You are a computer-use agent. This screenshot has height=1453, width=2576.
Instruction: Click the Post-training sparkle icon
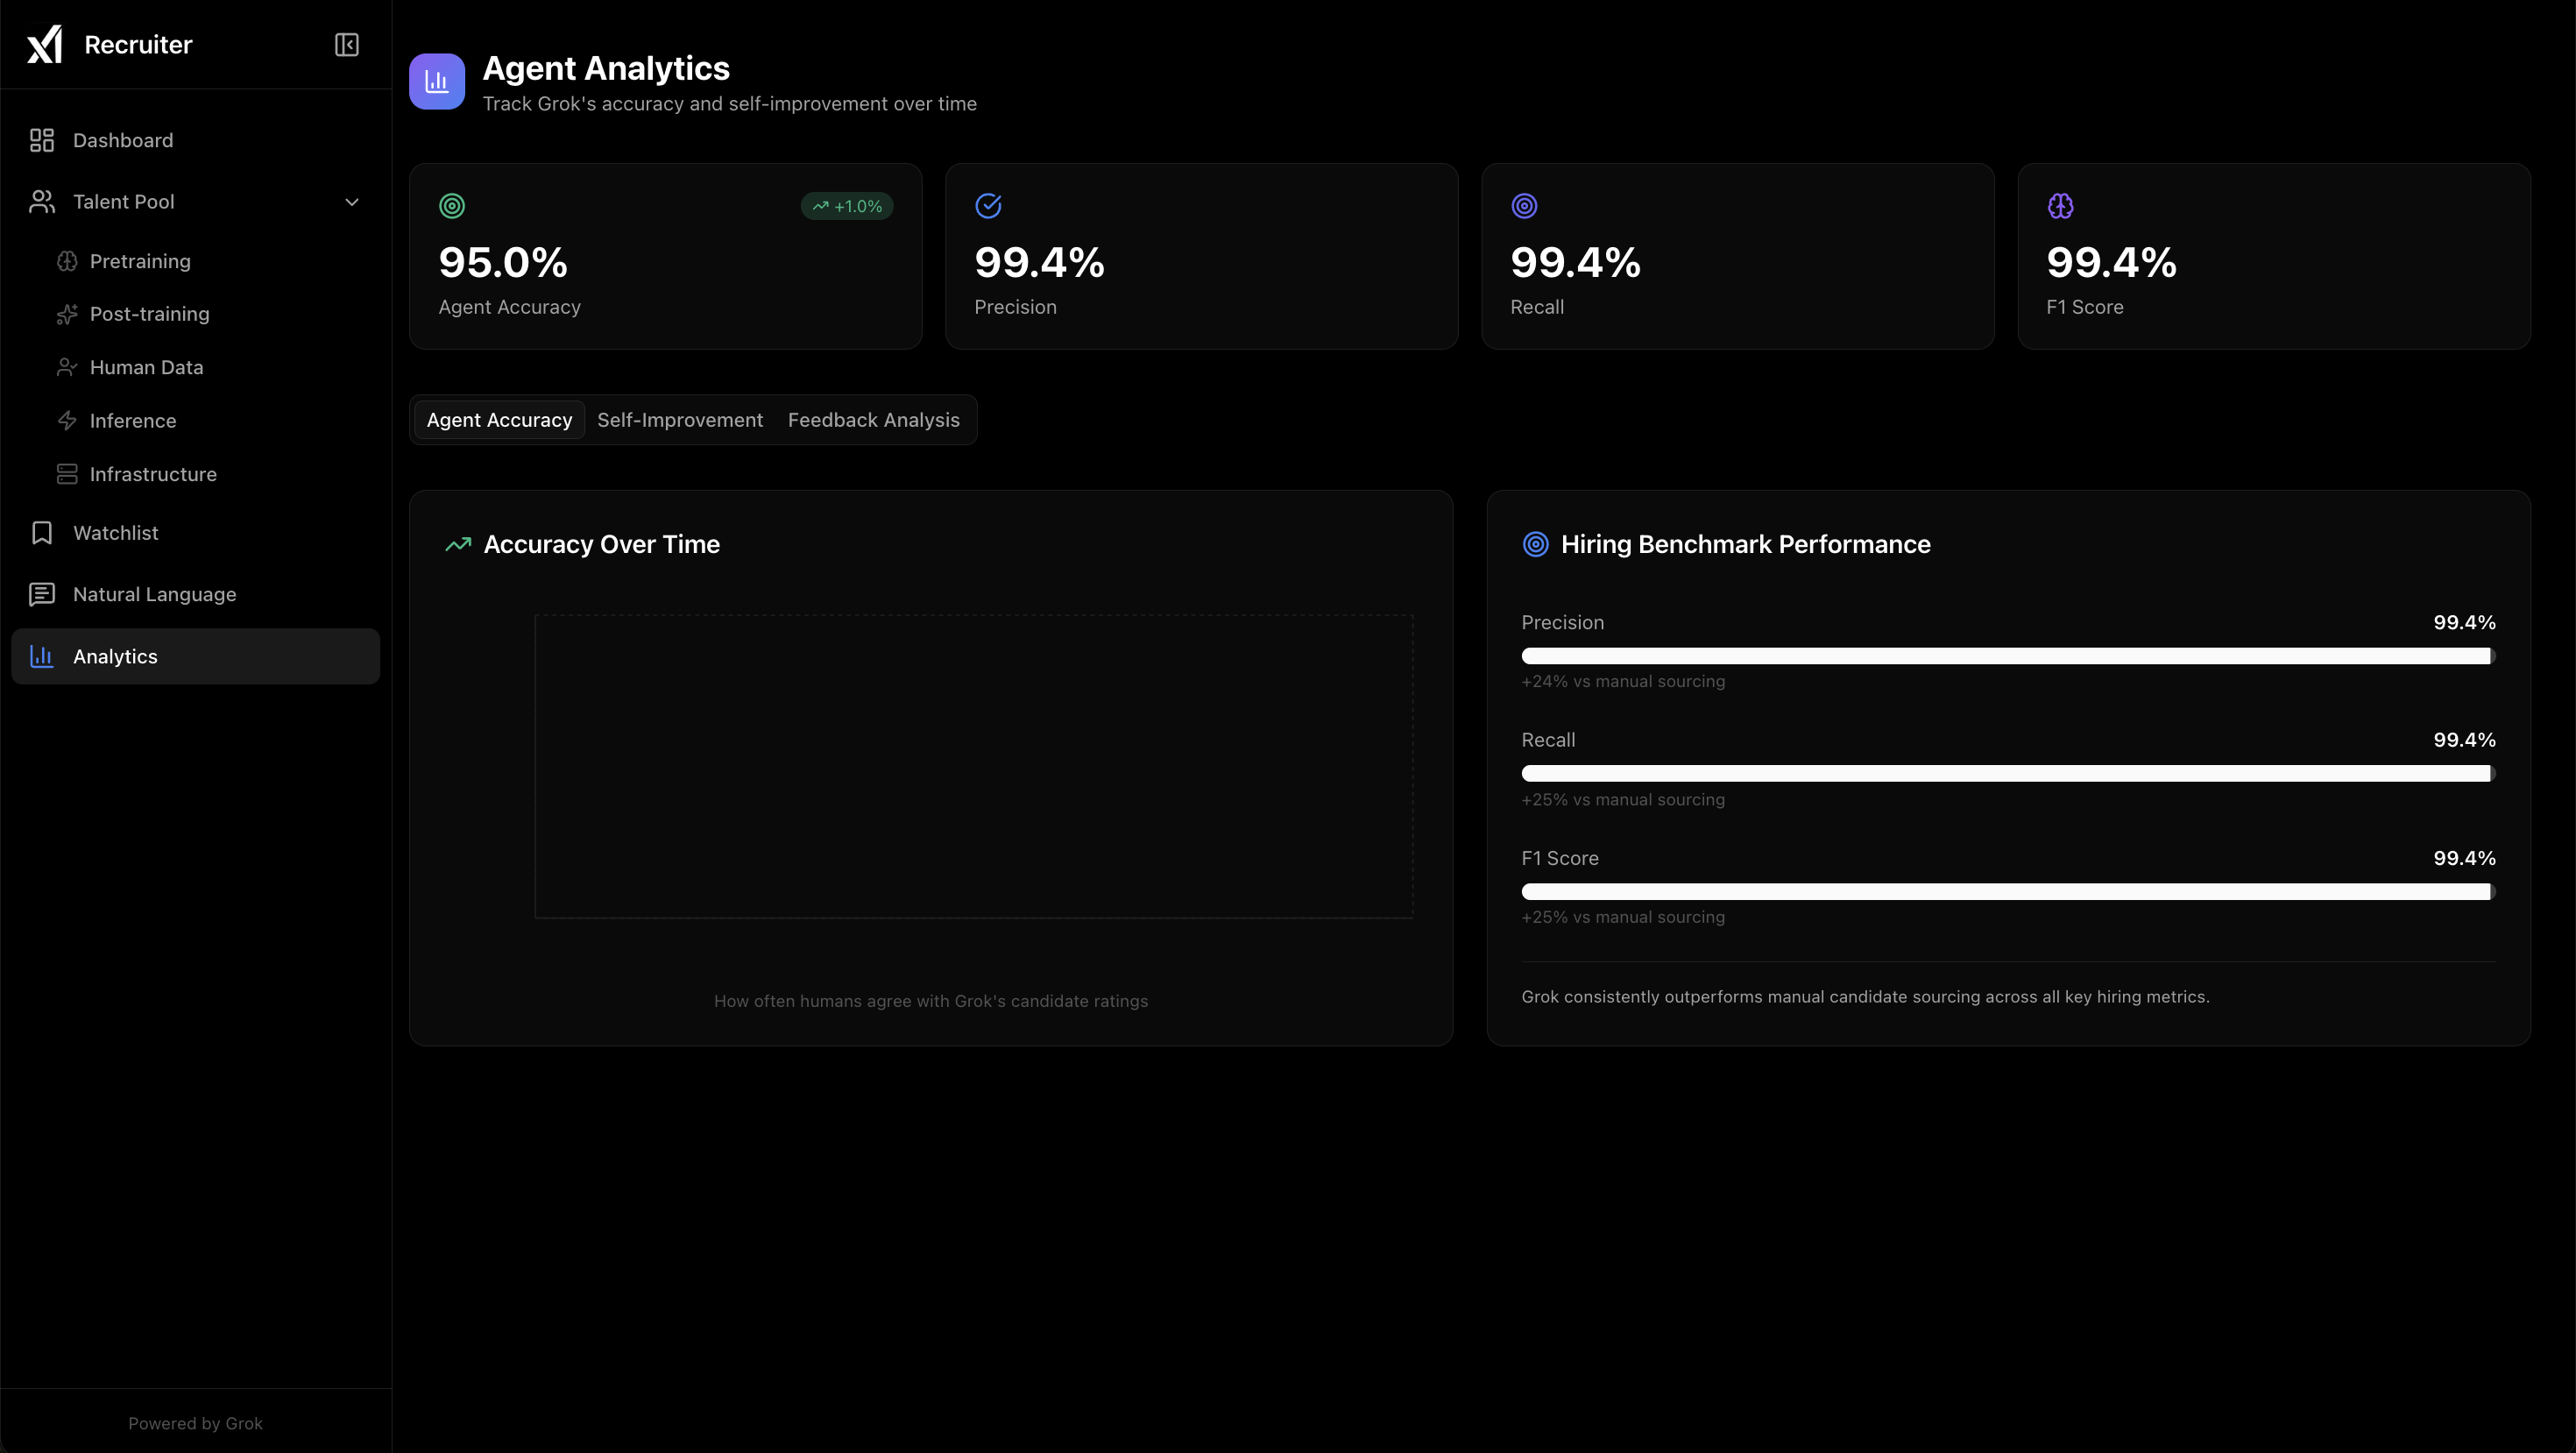pyautogui.click(x=67, y=314)
